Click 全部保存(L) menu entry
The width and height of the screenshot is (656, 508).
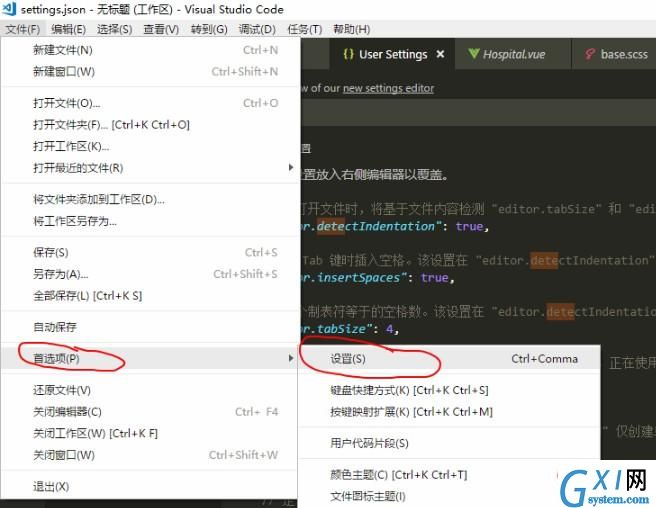(x=150, y=296)
